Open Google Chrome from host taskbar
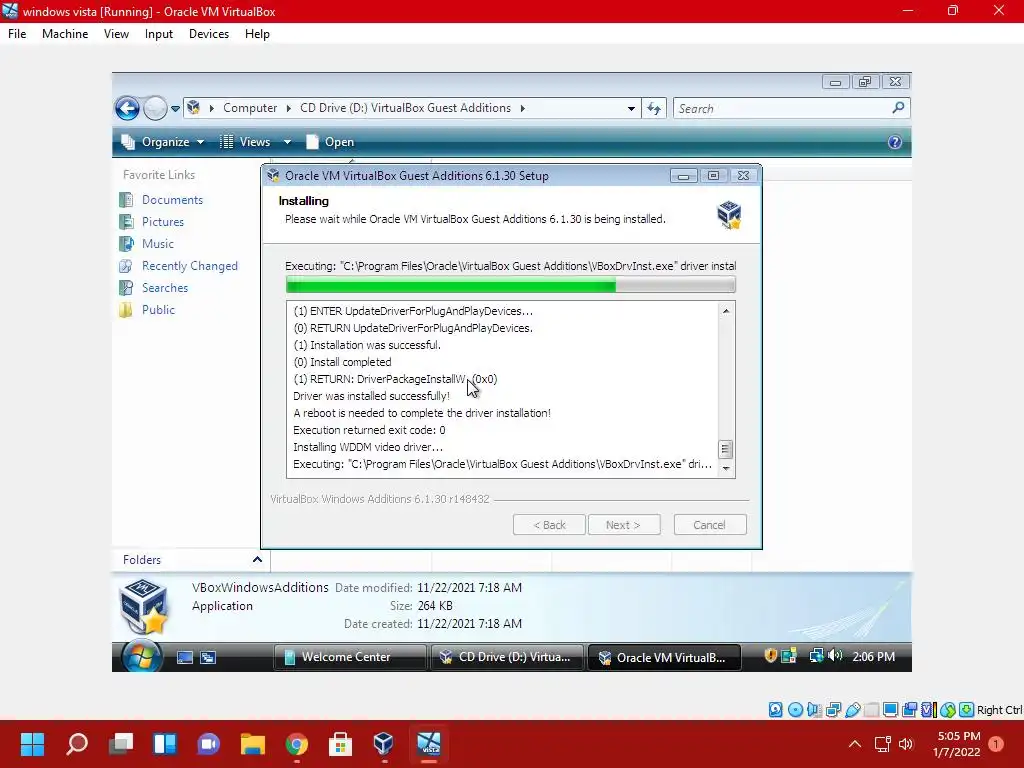 click(x=296, y=744)
